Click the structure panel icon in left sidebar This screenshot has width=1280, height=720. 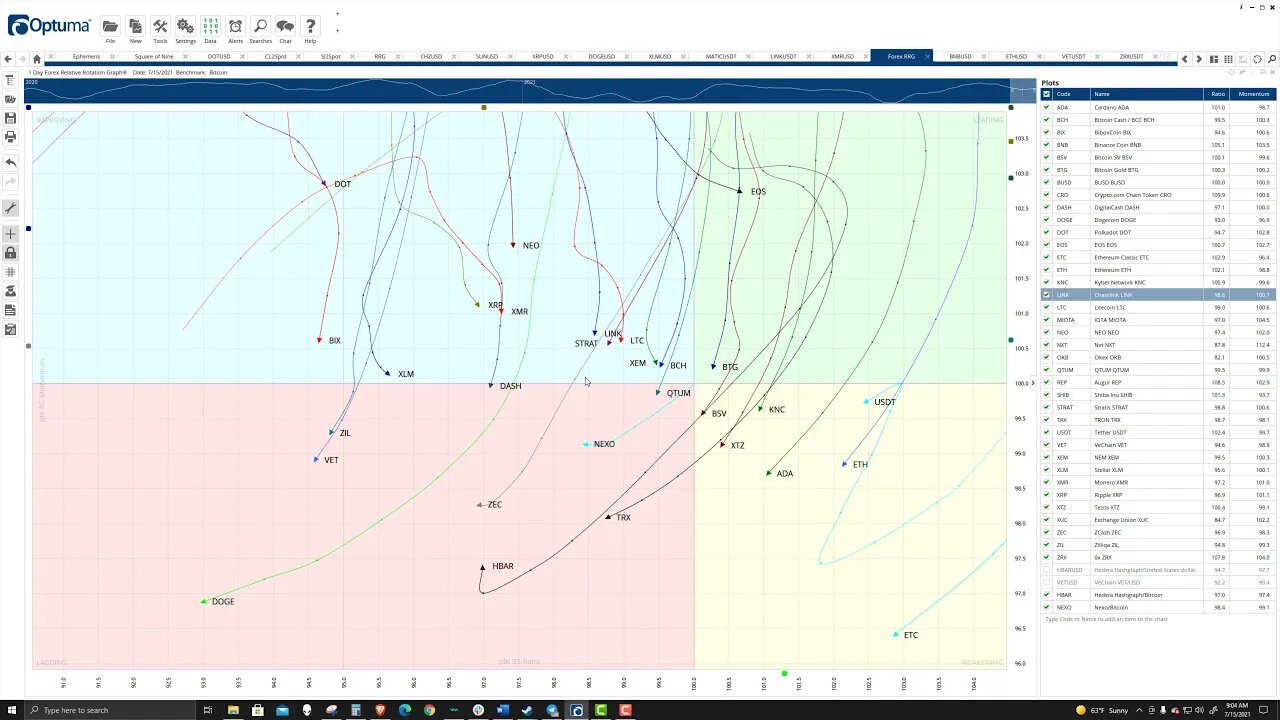point(10,80)
